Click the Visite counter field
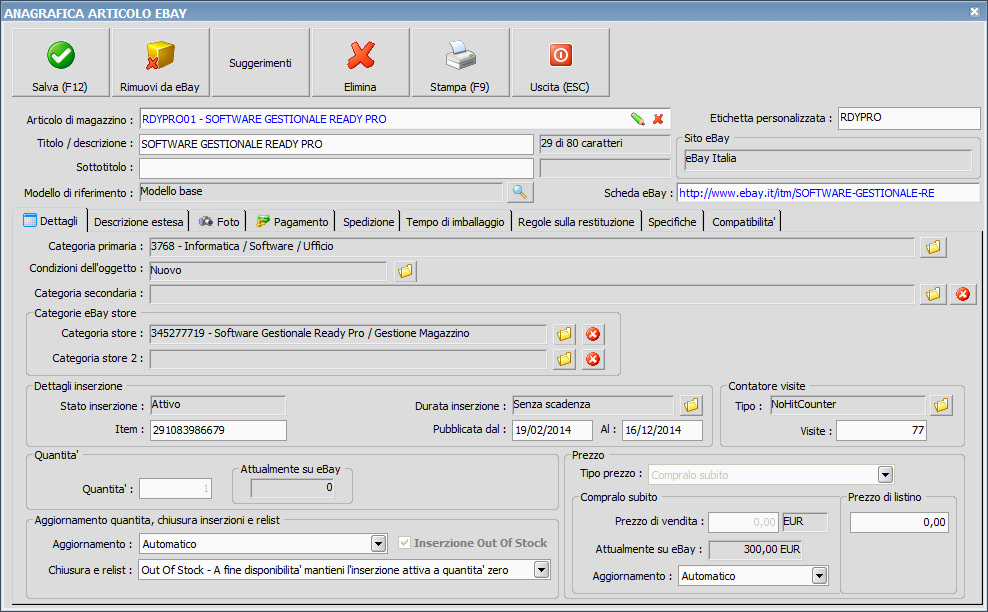988x612 pixels. (882, 430)
